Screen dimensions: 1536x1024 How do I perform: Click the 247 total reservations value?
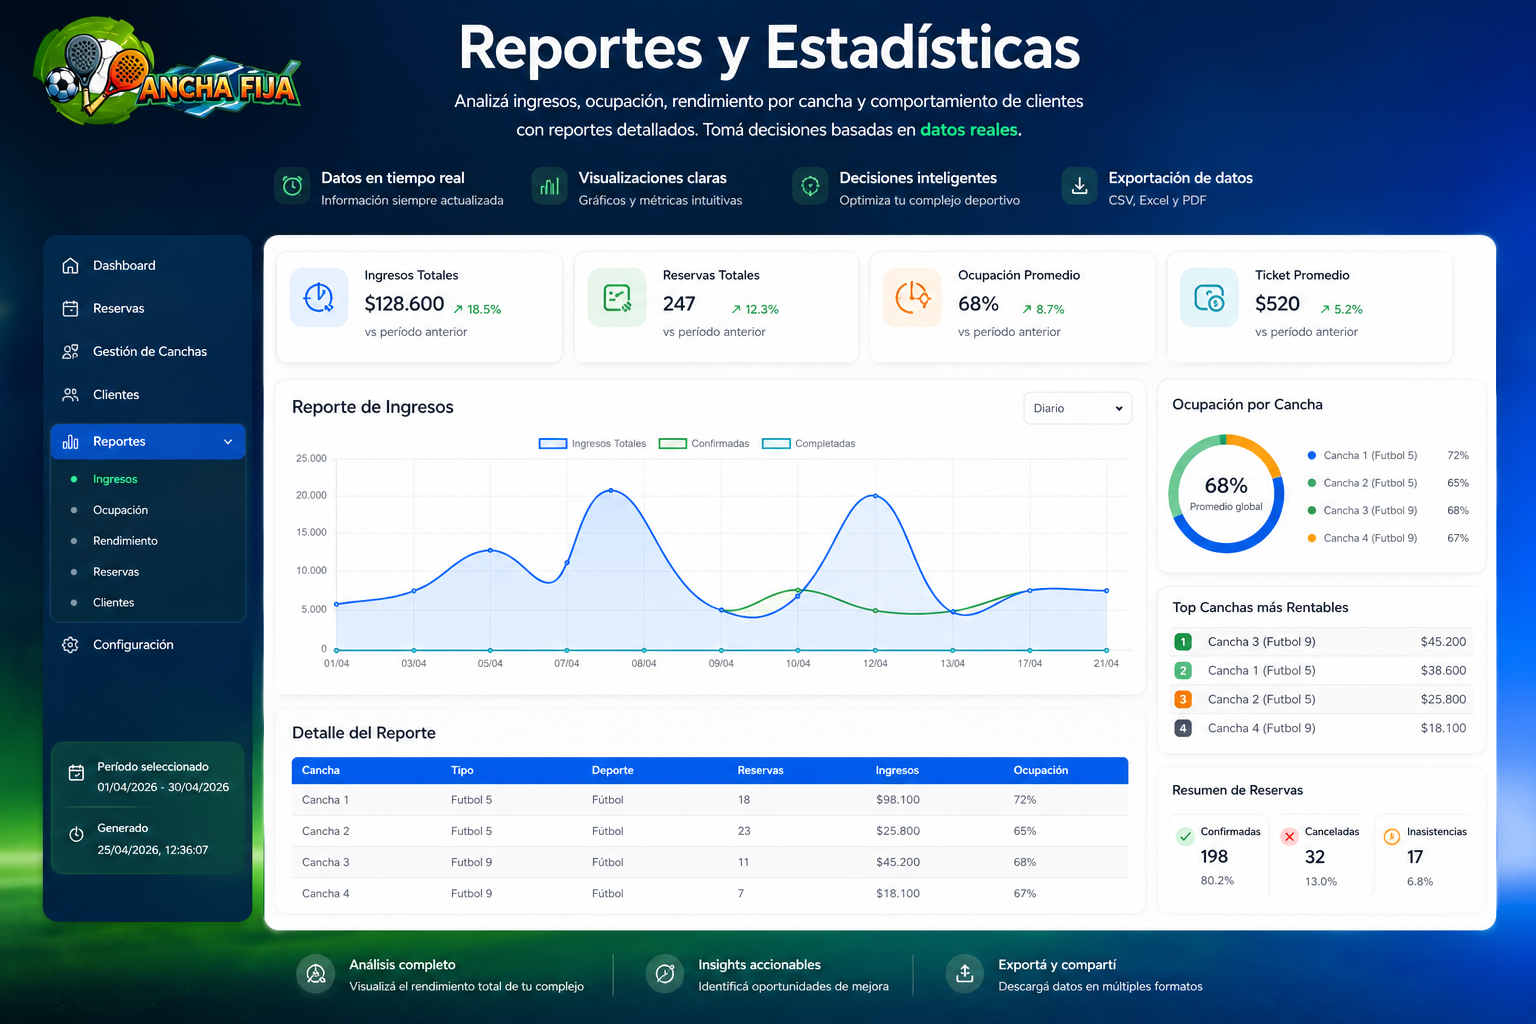679,304
